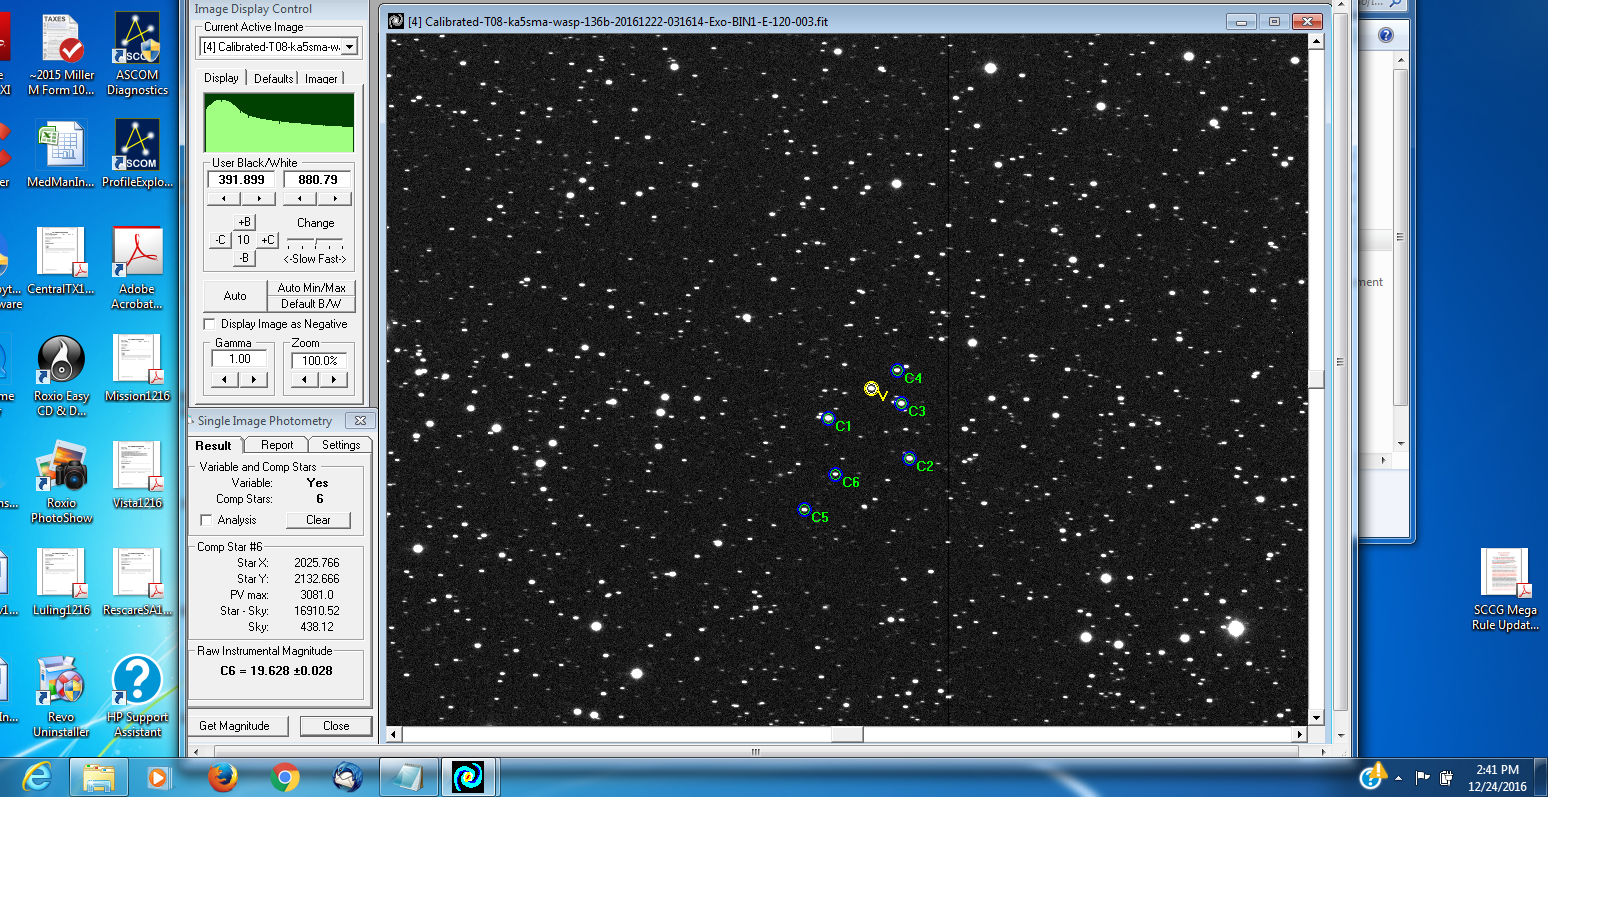The height and width of the screenshot is (900, 1600).
Task: Click the black level value field
Action: click(x=241, y=180)
